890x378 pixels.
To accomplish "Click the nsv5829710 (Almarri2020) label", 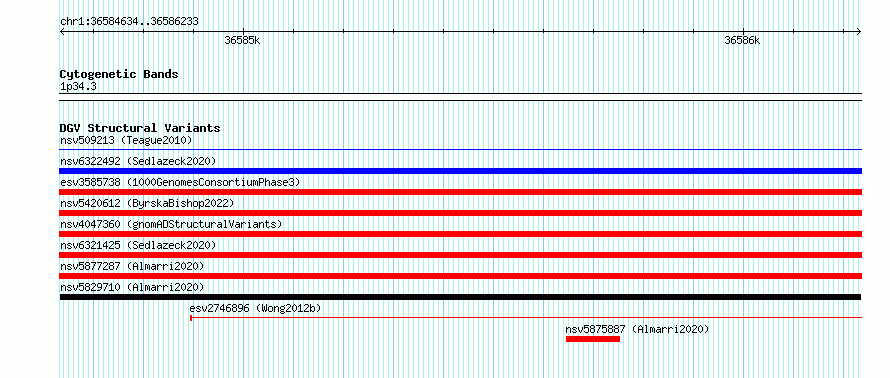I will (132, 287).
